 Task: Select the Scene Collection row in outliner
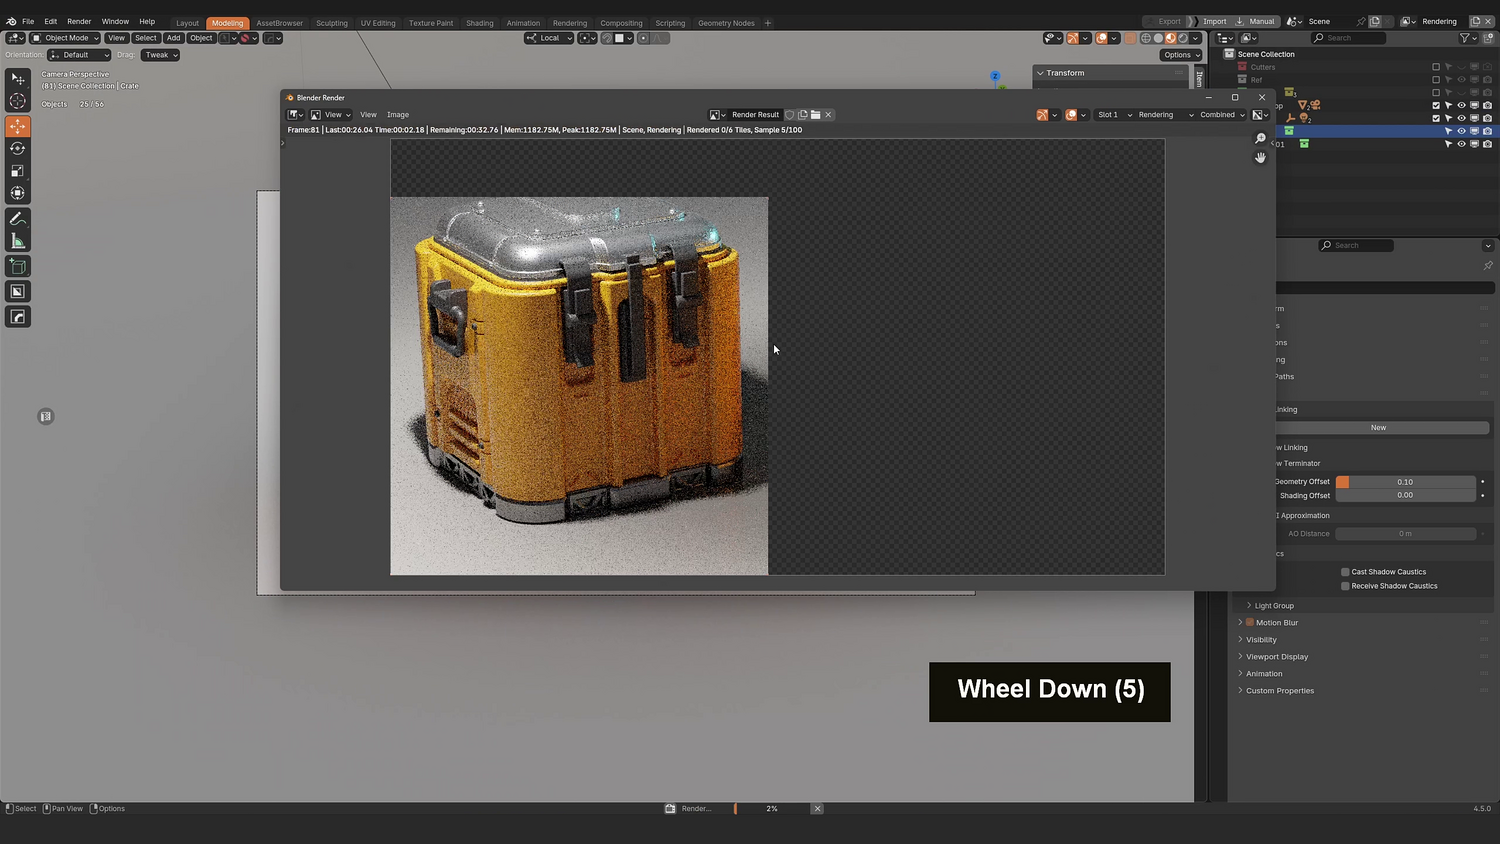tap(1265, 54)
